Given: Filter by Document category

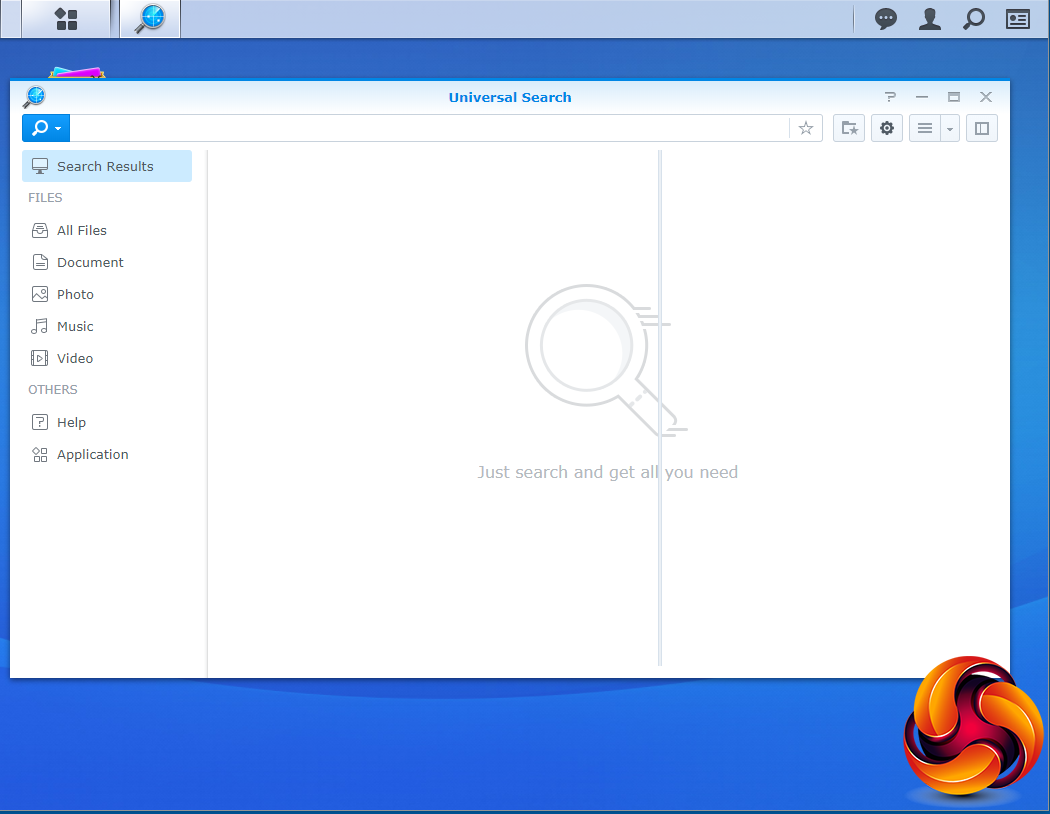Looking at the screenshot, I should [x=107, y=262].
